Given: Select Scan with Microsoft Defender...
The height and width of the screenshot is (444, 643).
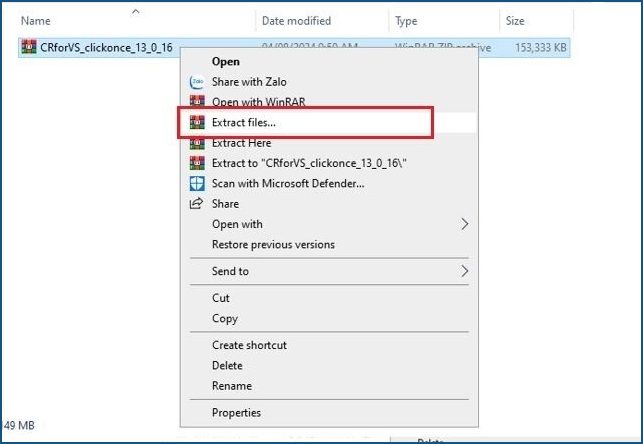Looking at the screenshot, I should pos(328,183).
